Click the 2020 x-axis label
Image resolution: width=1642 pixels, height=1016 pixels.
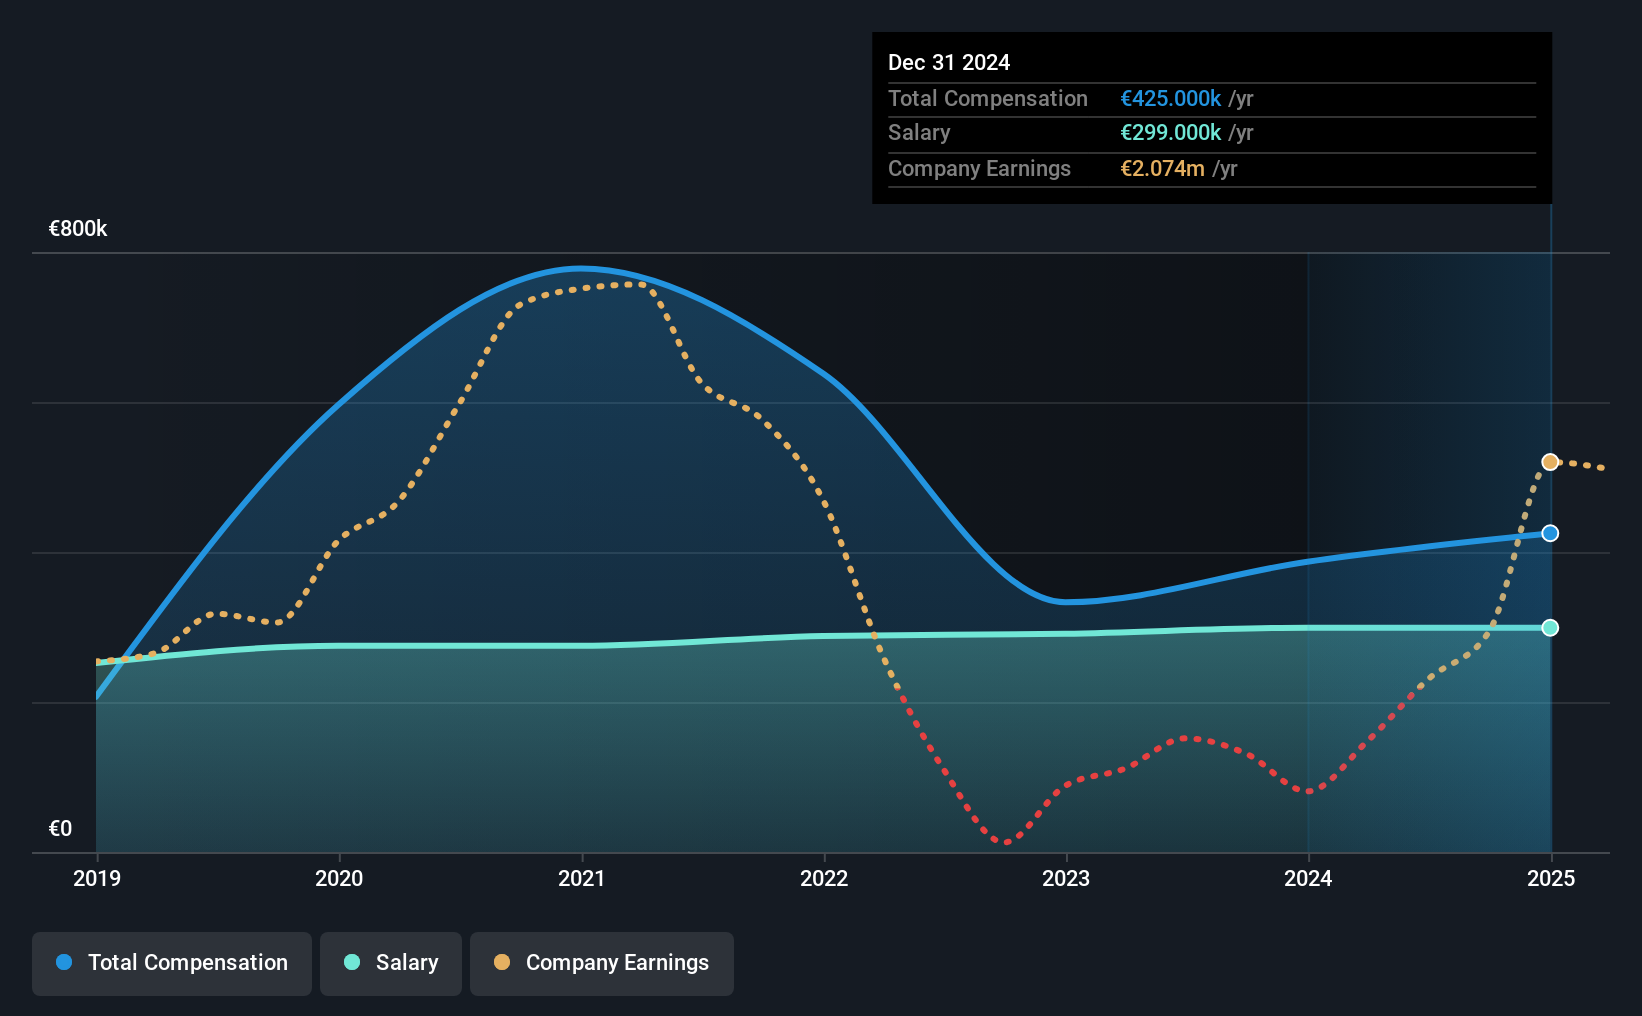coord(339,878)
